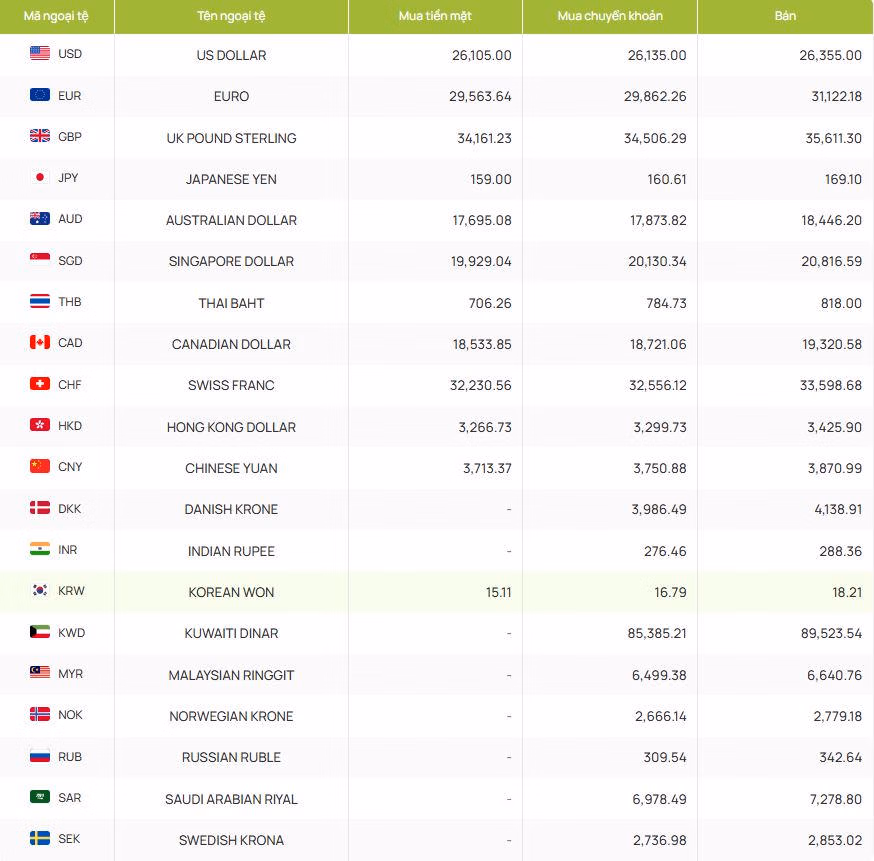Select the 'Mã ngoại tệ' column header
874x861 pixels.
(56, 16)
